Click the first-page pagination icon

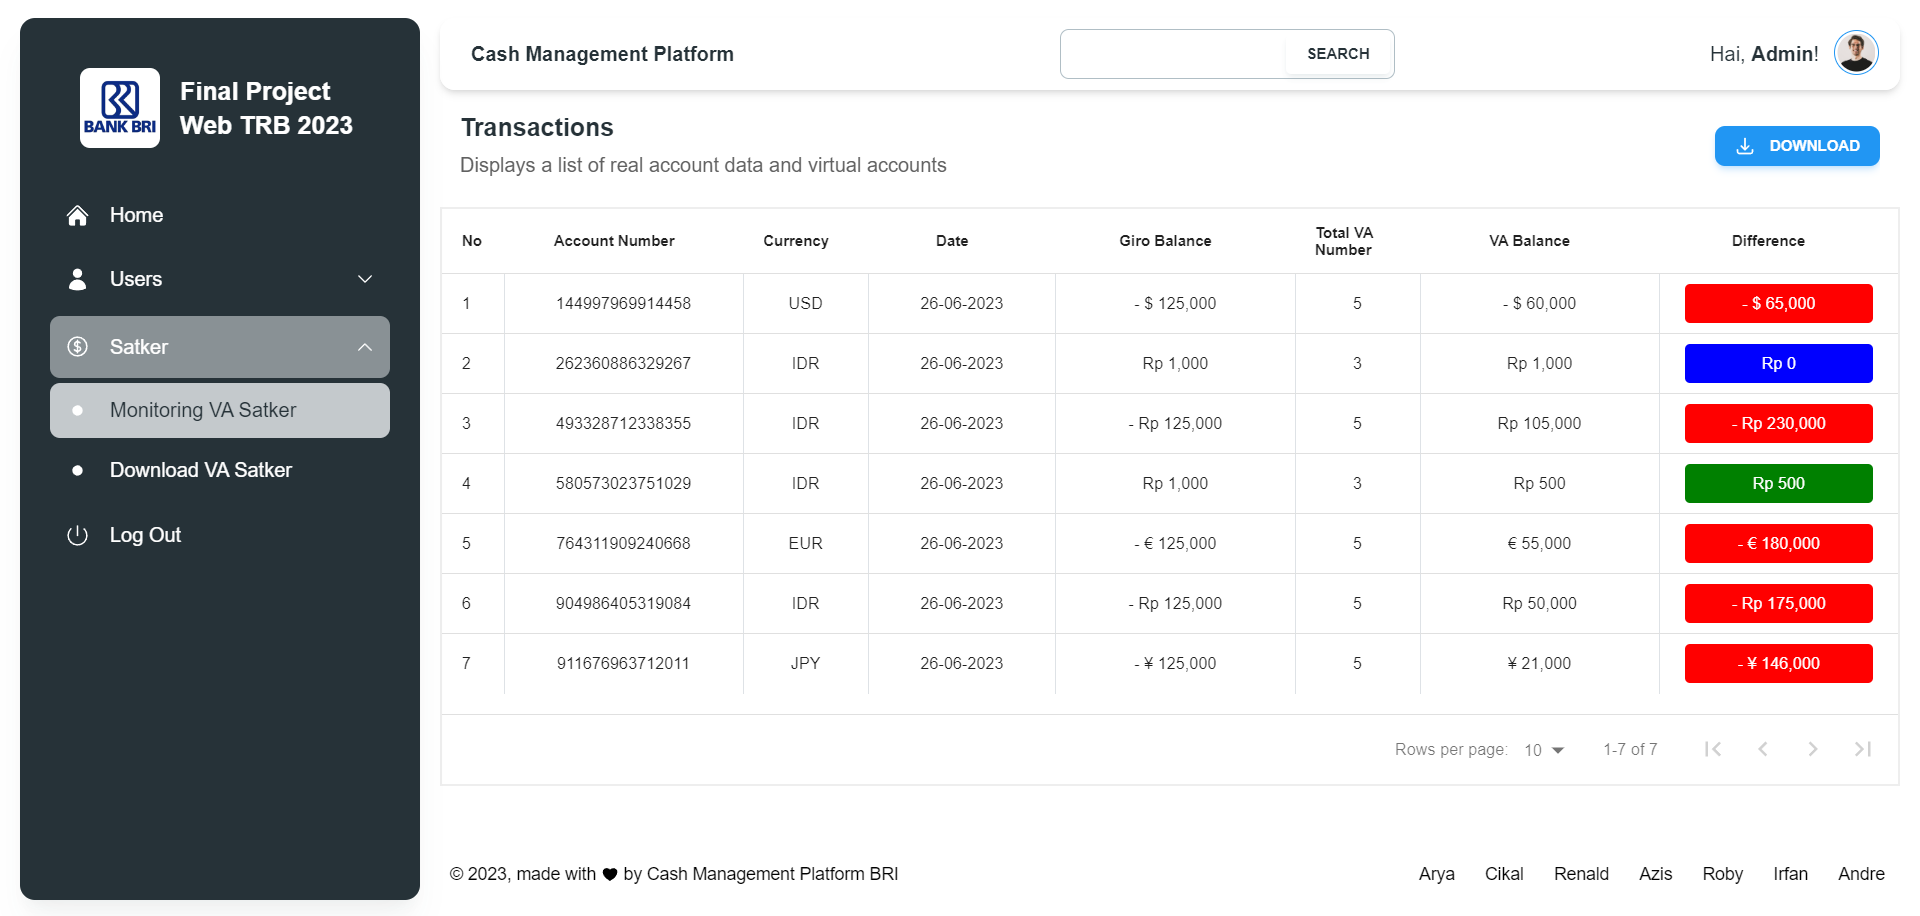coord(1713,749)
